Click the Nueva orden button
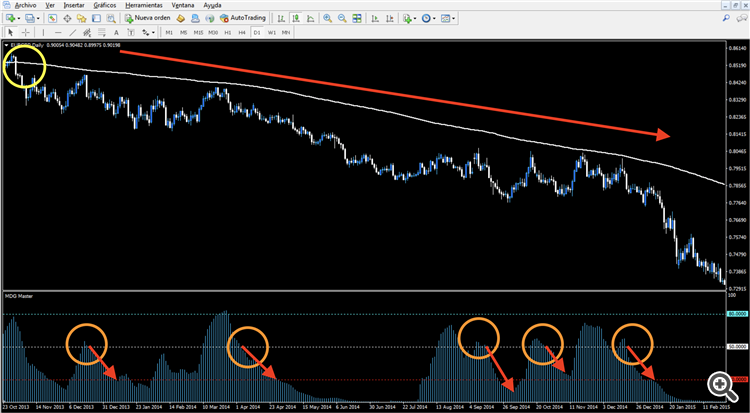 [147, 18]
